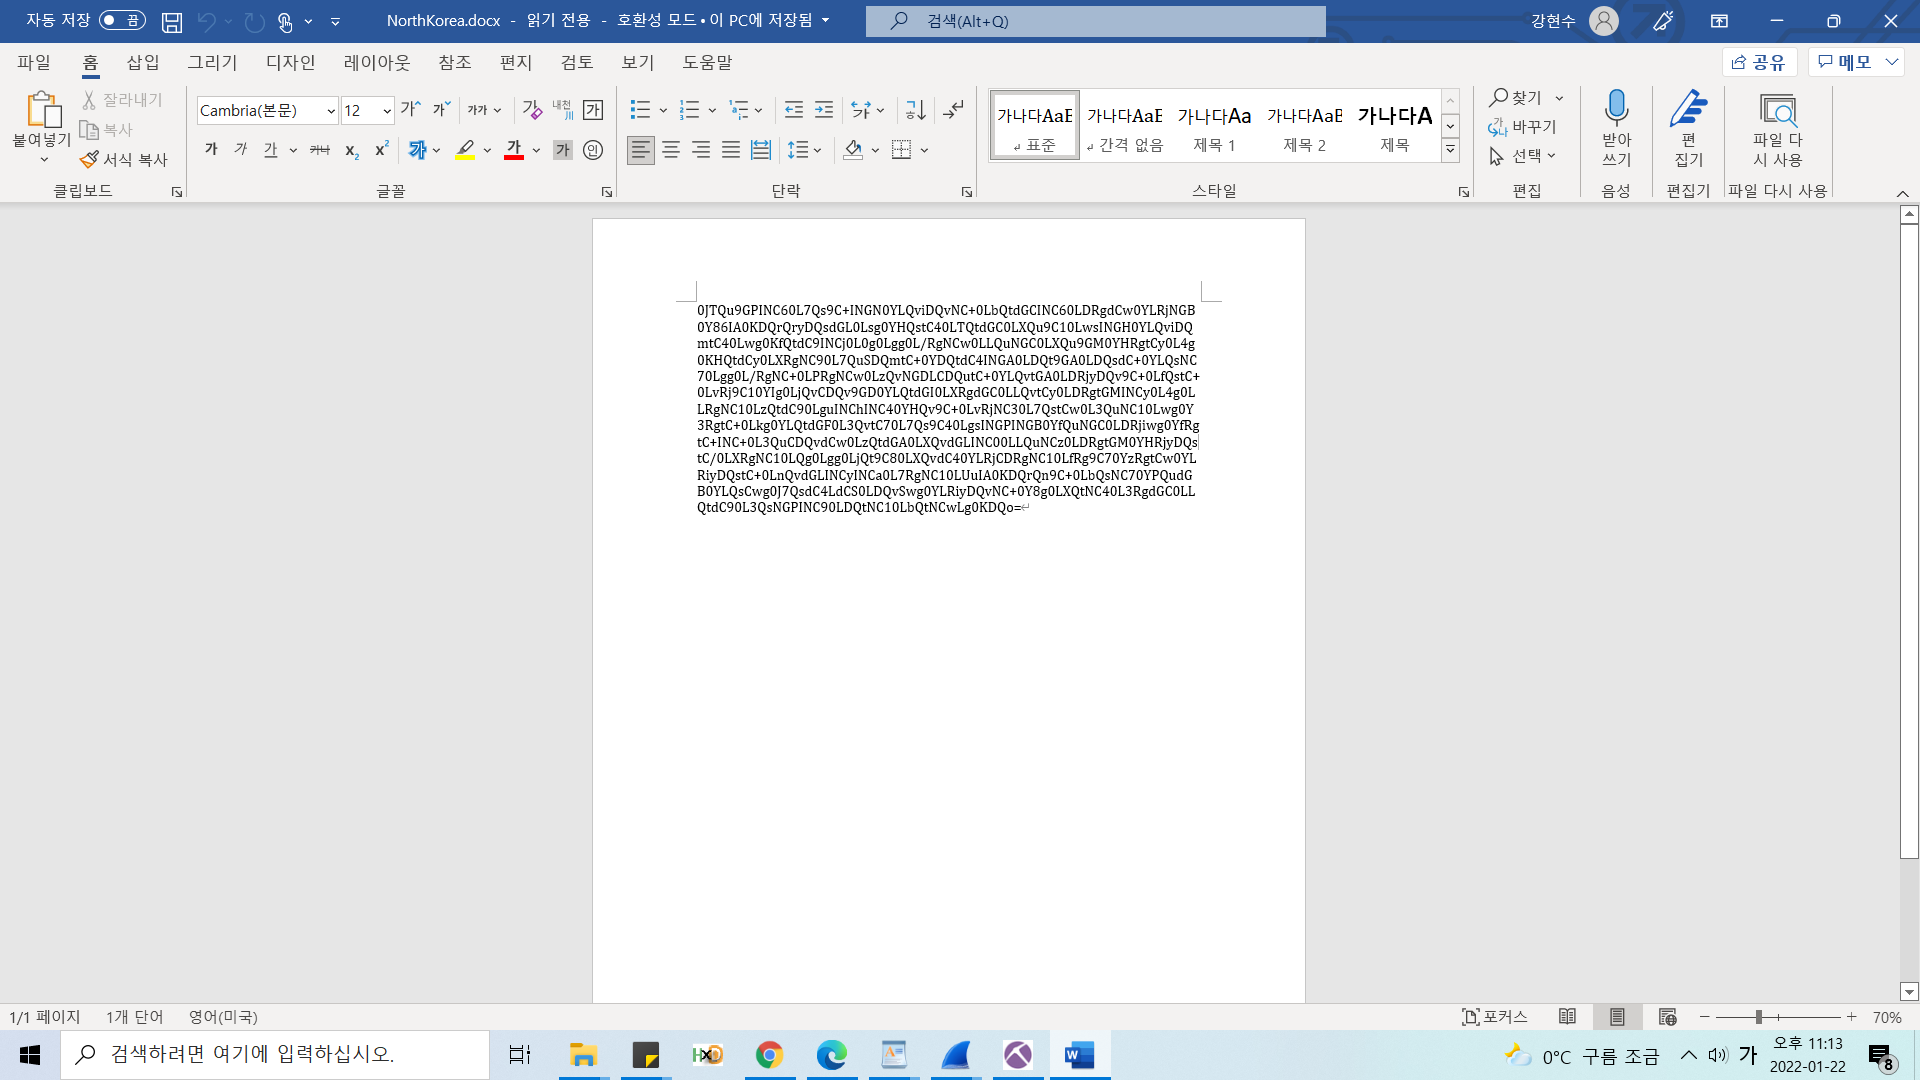
Task: Sort paragraph text with the sort icon
Action: click(915, 110)
